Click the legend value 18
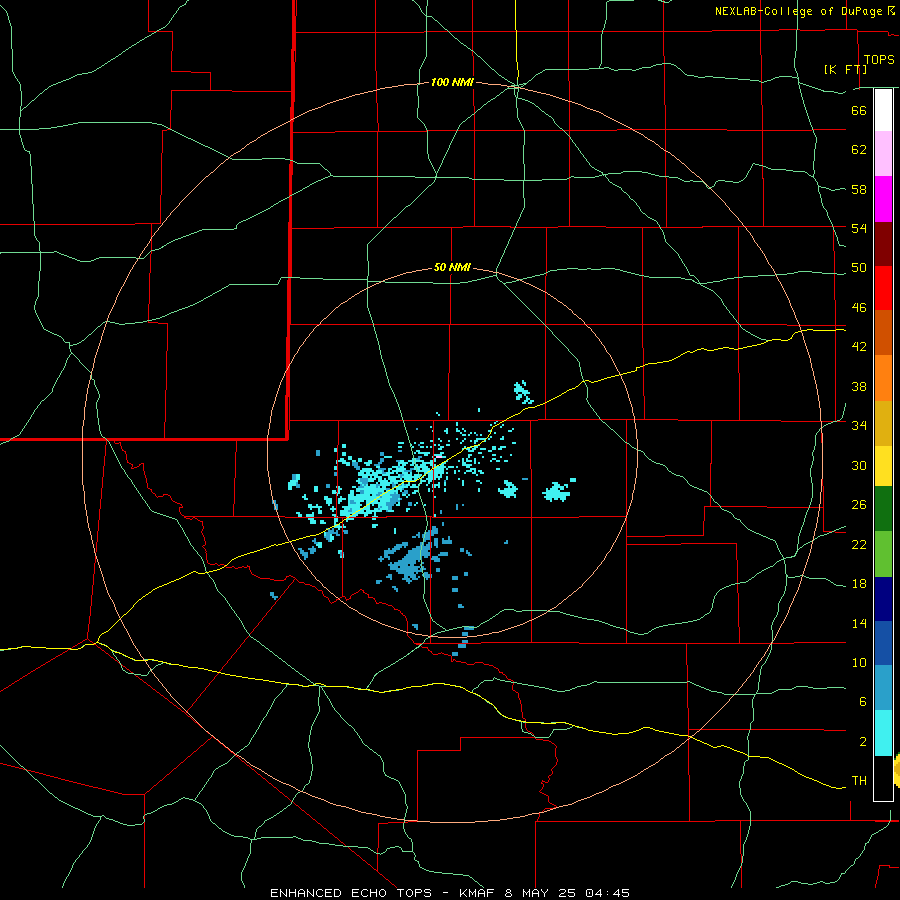Viewport: 900px width, 900px height. click(x=859, y=584)
